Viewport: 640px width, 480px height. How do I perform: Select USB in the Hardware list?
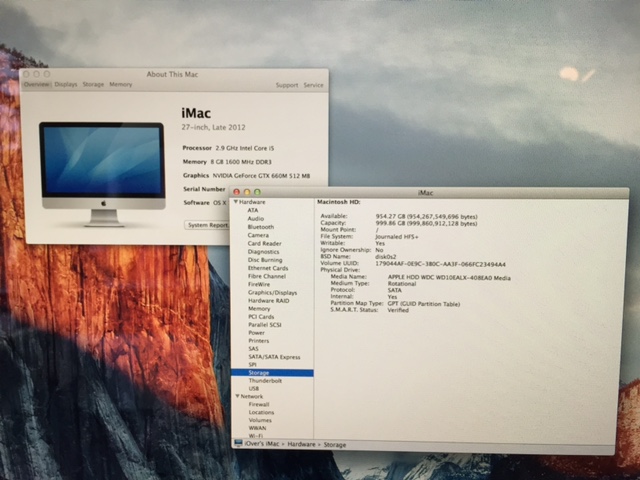pyautogui.click(x=254, y=389)
